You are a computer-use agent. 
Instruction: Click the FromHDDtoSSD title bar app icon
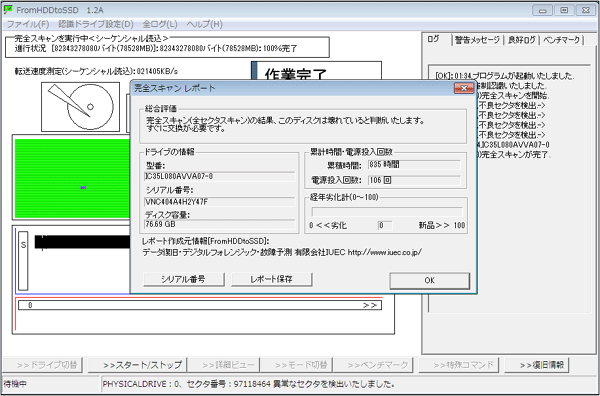coord(8,10)
